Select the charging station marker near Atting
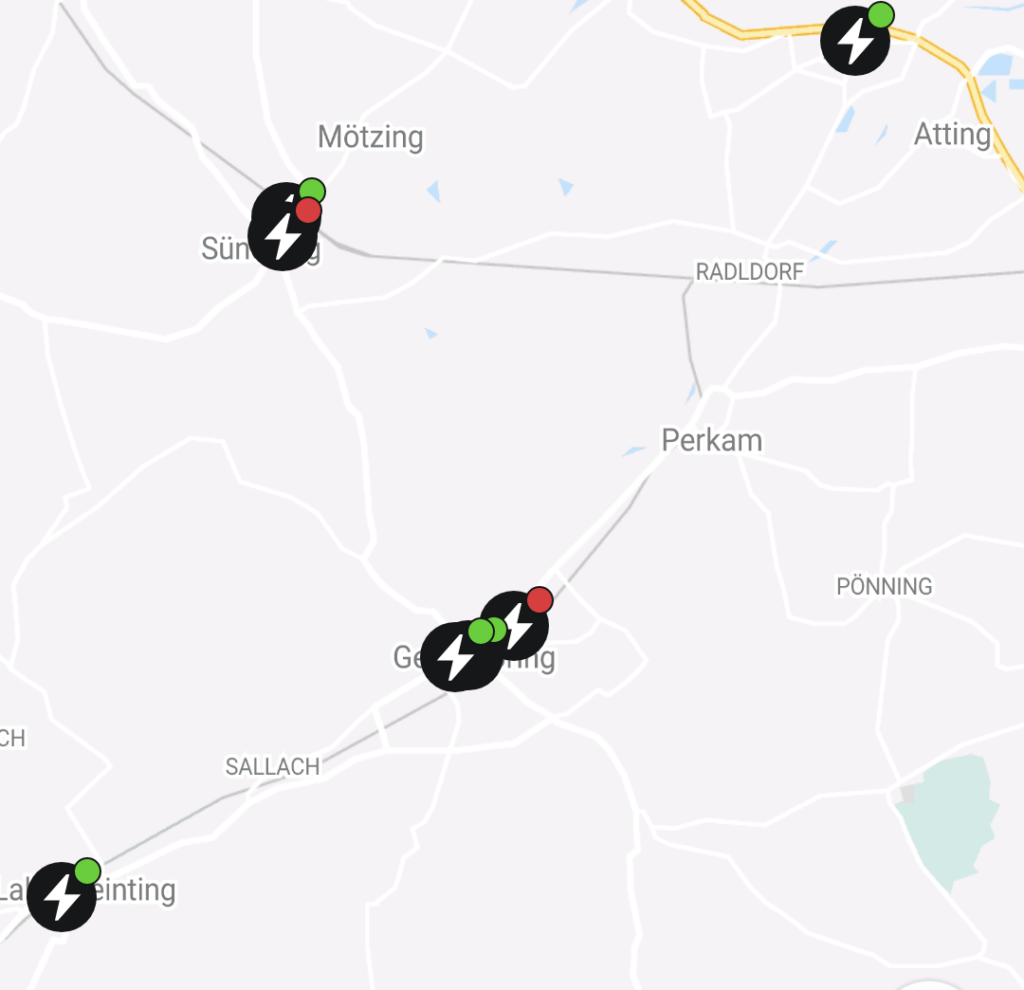This screenshot has height=990, width=1024. (x=855, y=40)
